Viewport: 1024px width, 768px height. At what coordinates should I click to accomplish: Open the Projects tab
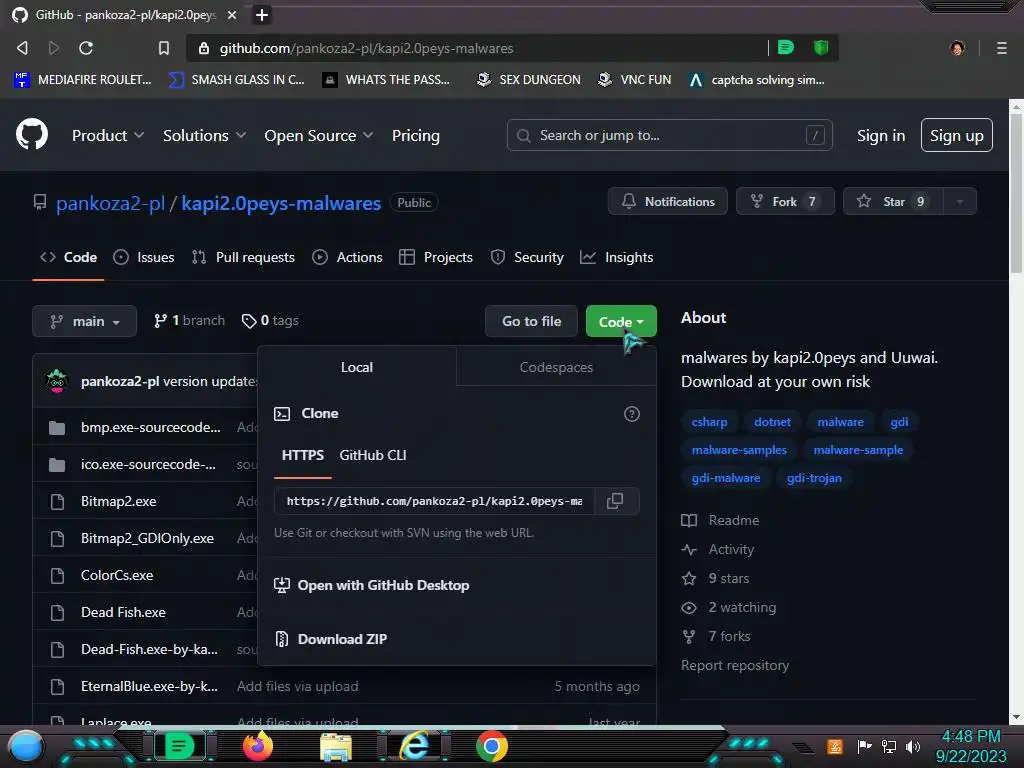click(436, 257)
